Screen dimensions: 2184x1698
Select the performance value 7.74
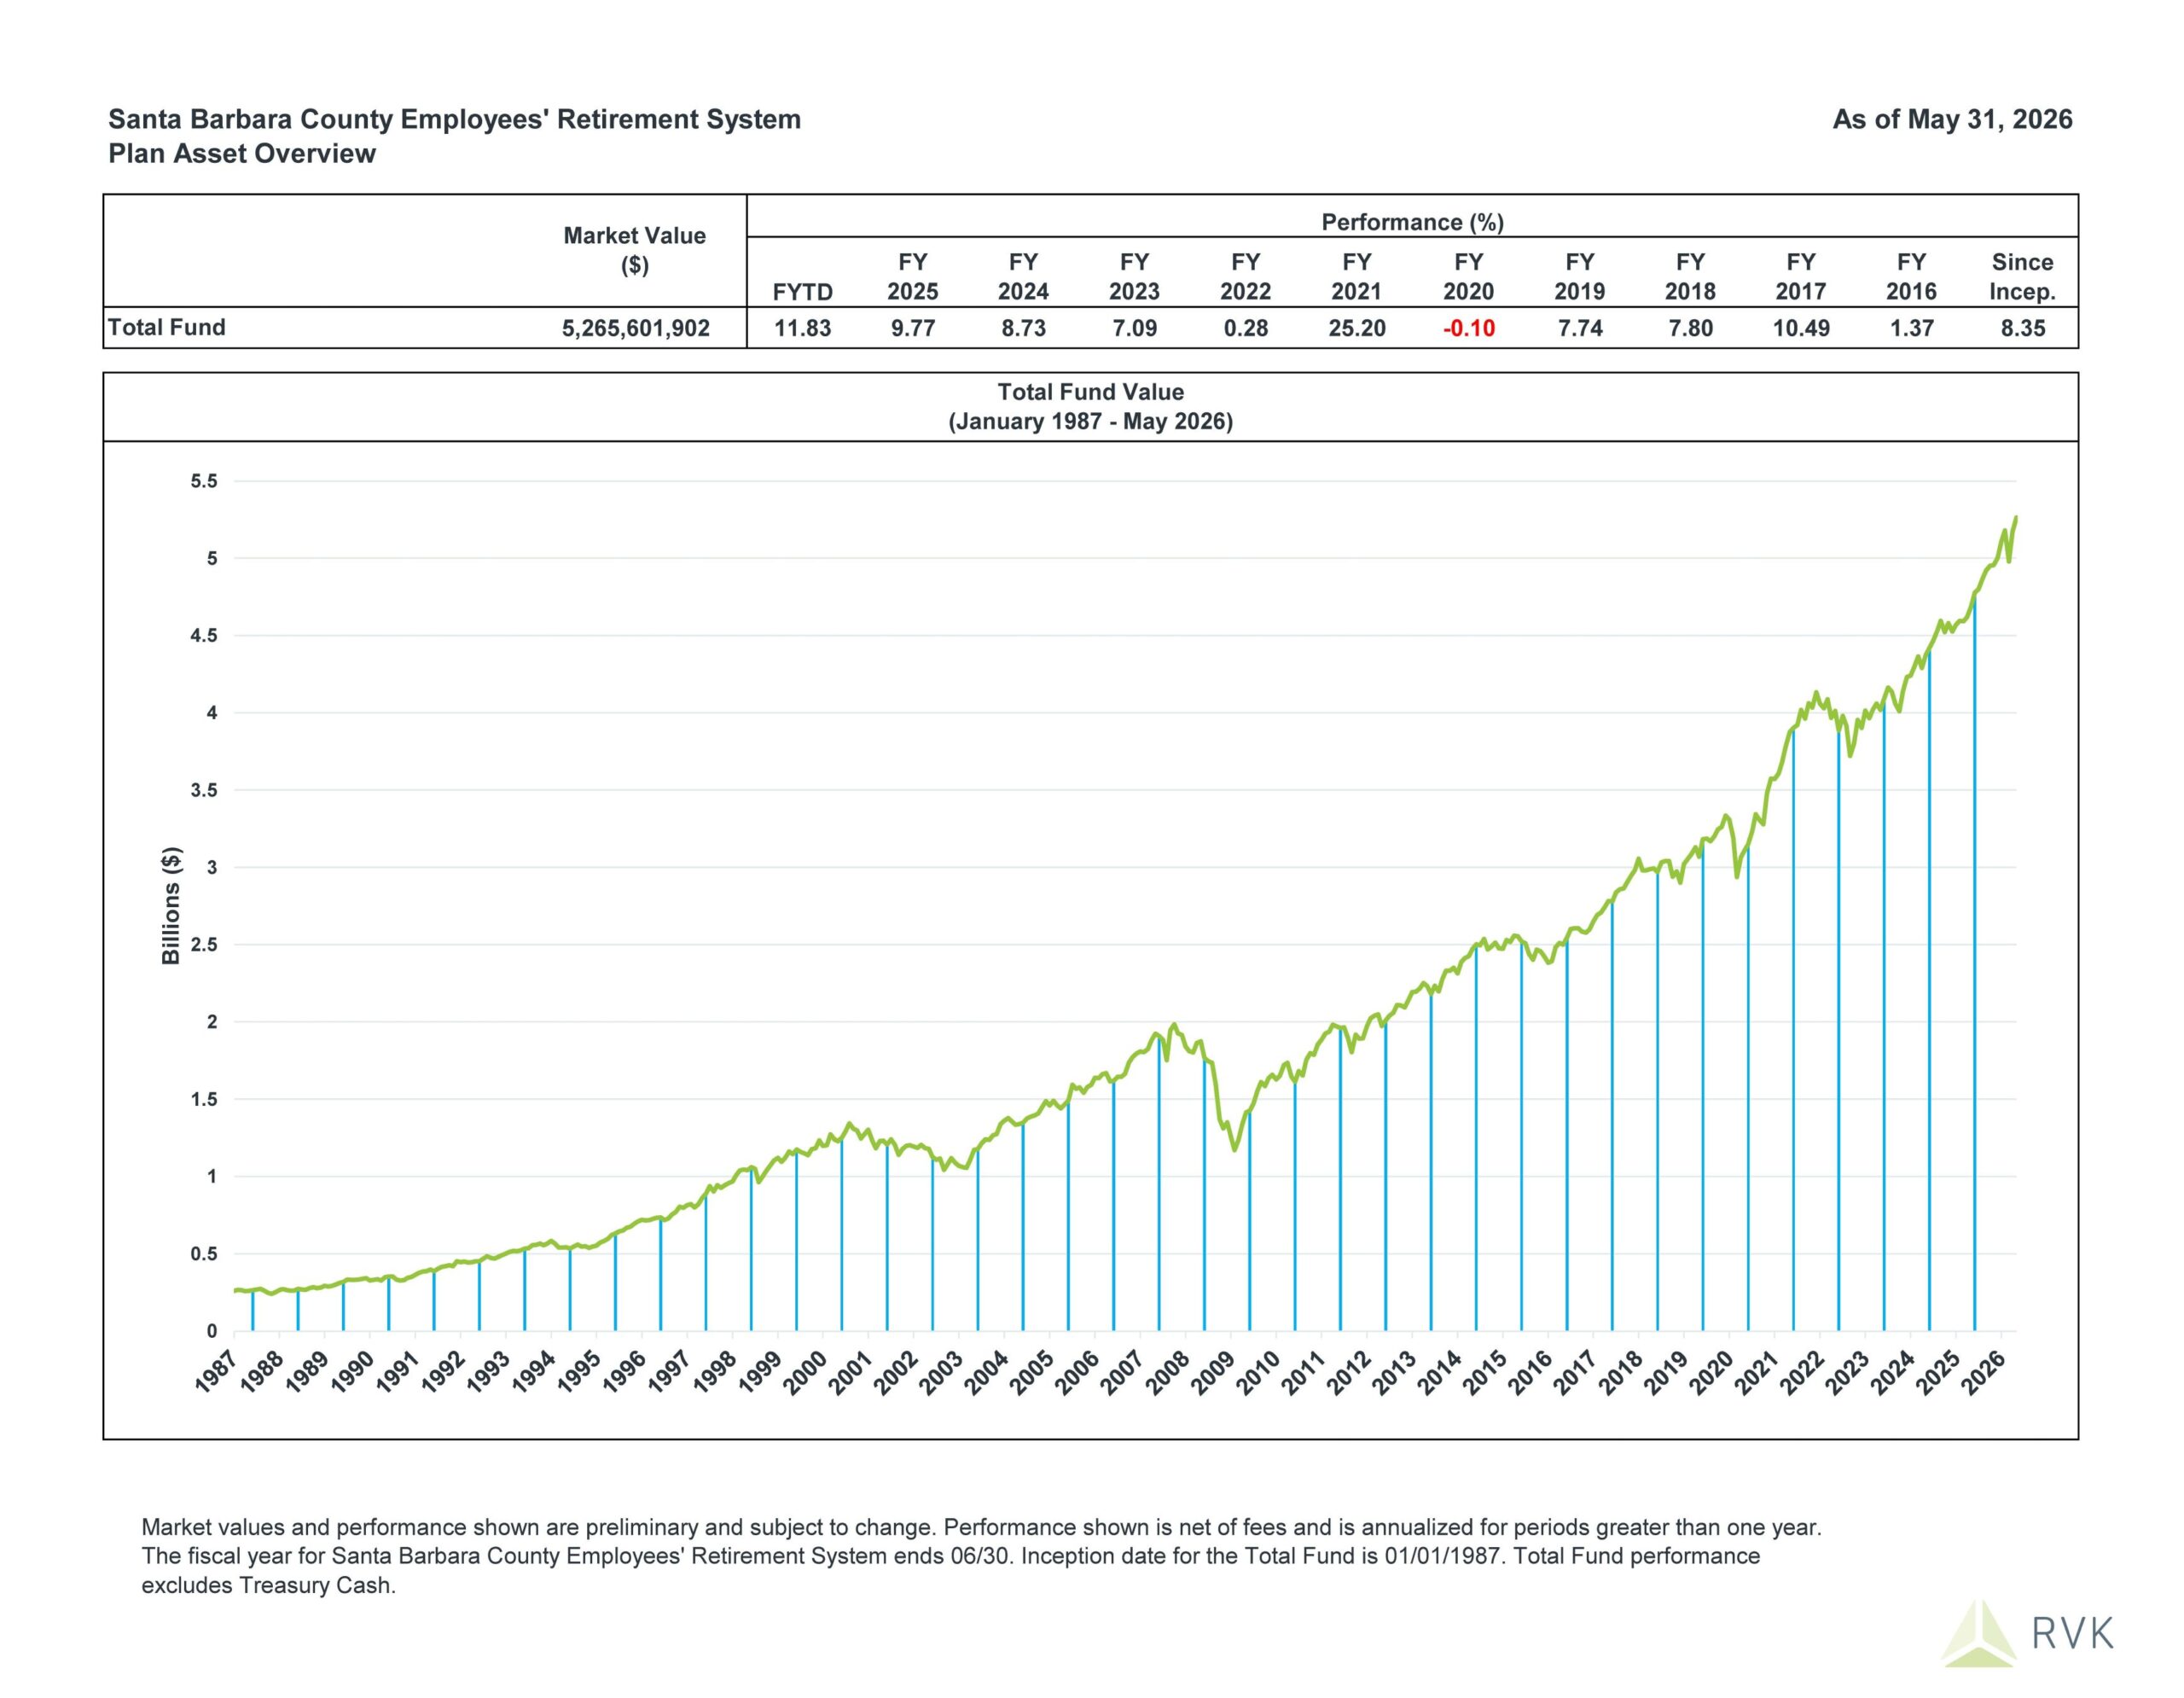(1580, 328)
